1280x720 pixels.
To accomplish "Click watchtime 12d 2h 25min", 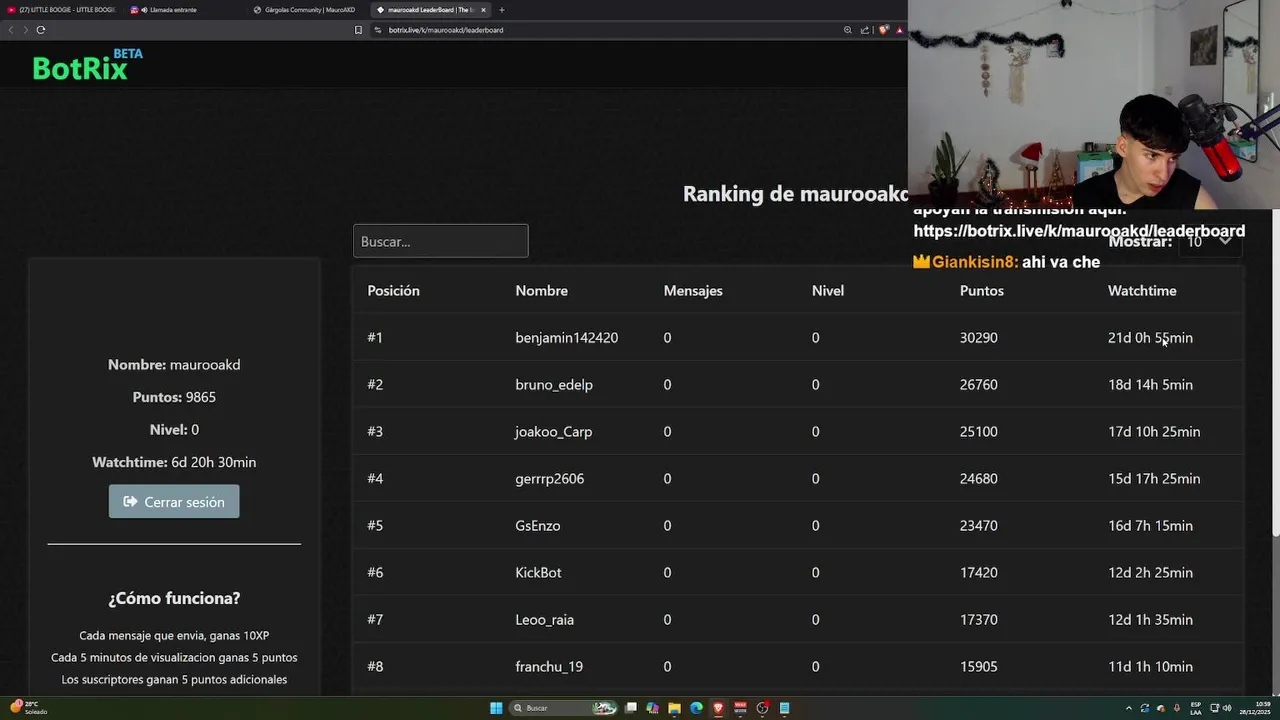I will pos(1150,573).
